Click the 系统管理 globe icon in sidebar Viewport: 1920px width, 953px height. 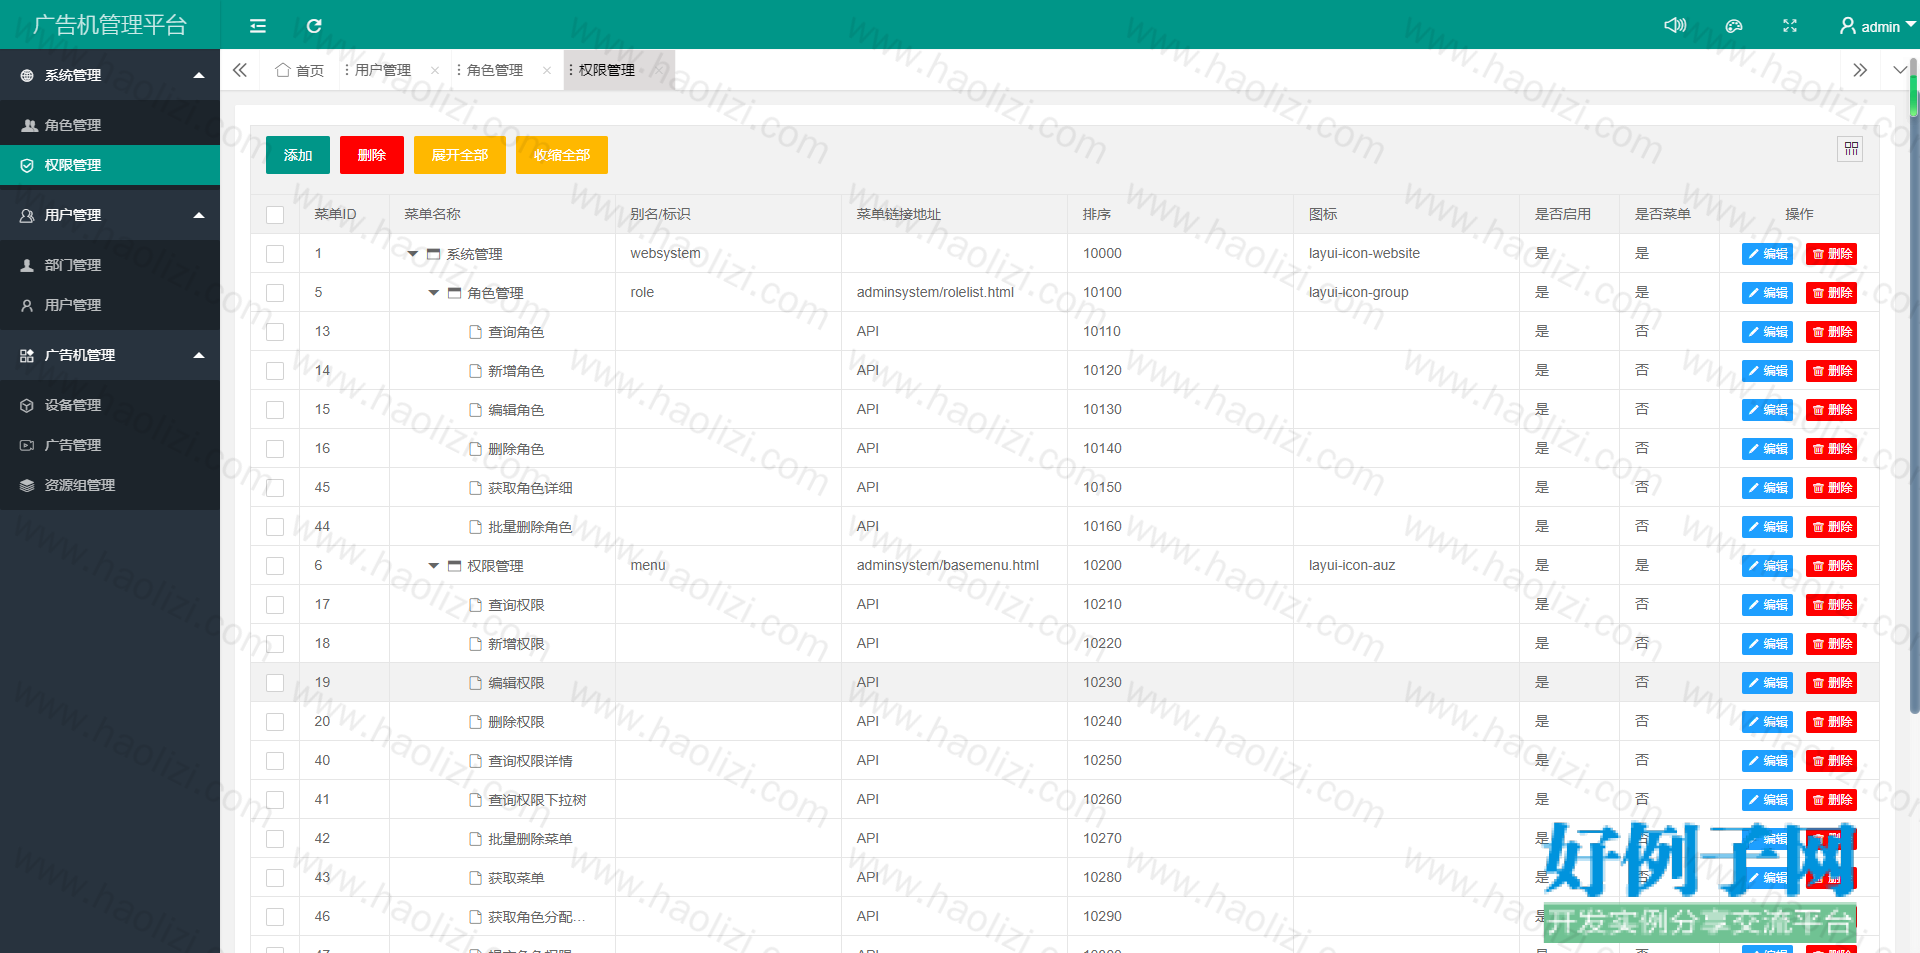tap(27, 75)
